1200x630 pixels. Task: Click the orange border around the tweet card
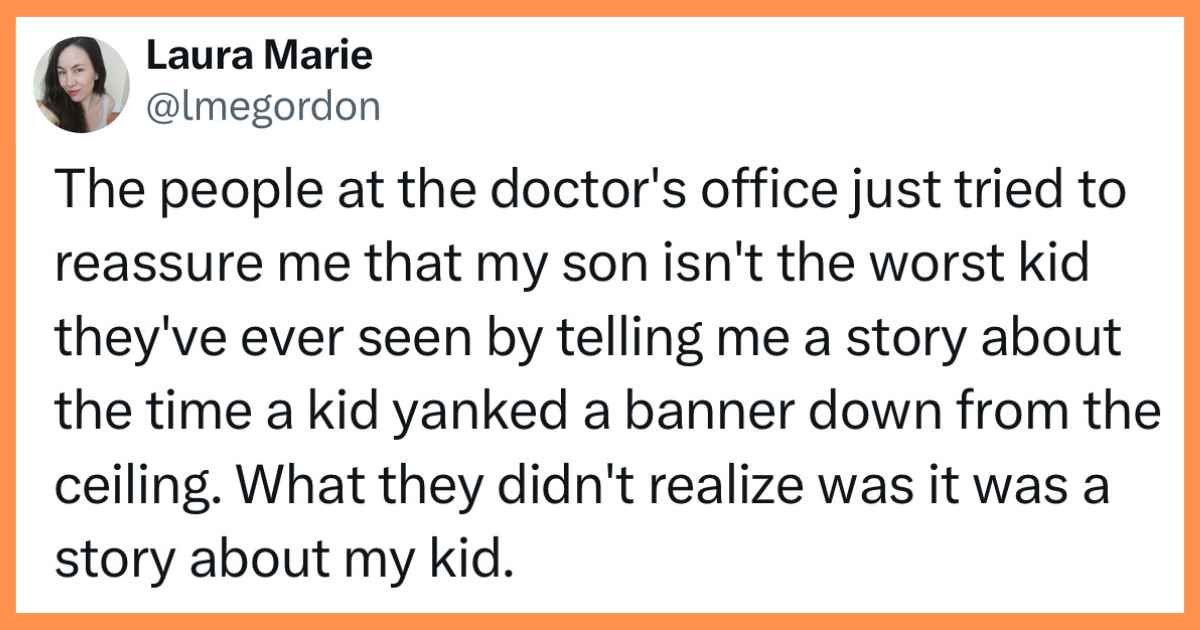click(x=600, y=8)
